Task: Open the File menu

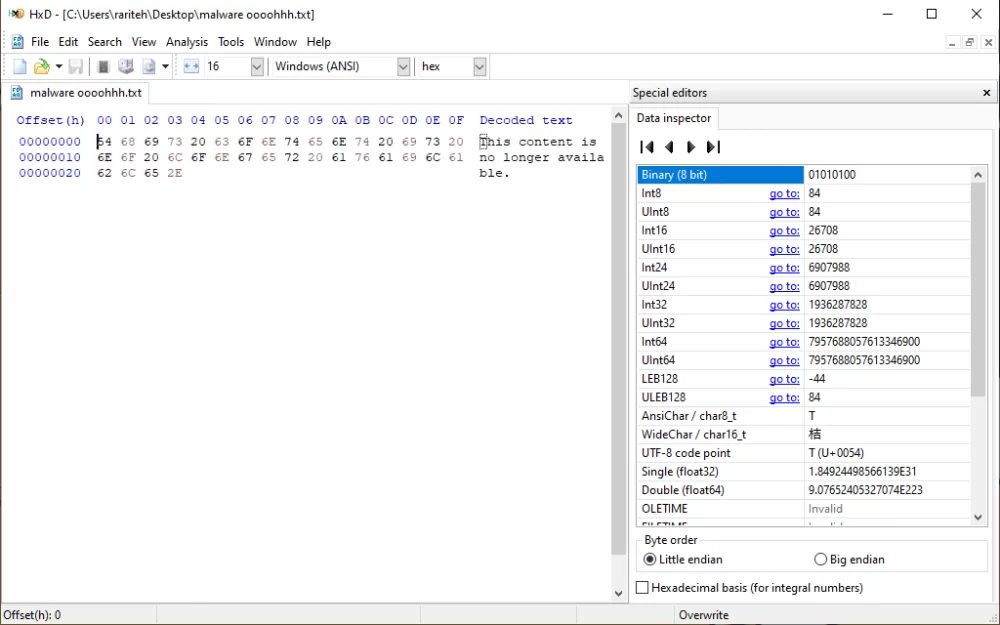Action: tap(40, 42)
